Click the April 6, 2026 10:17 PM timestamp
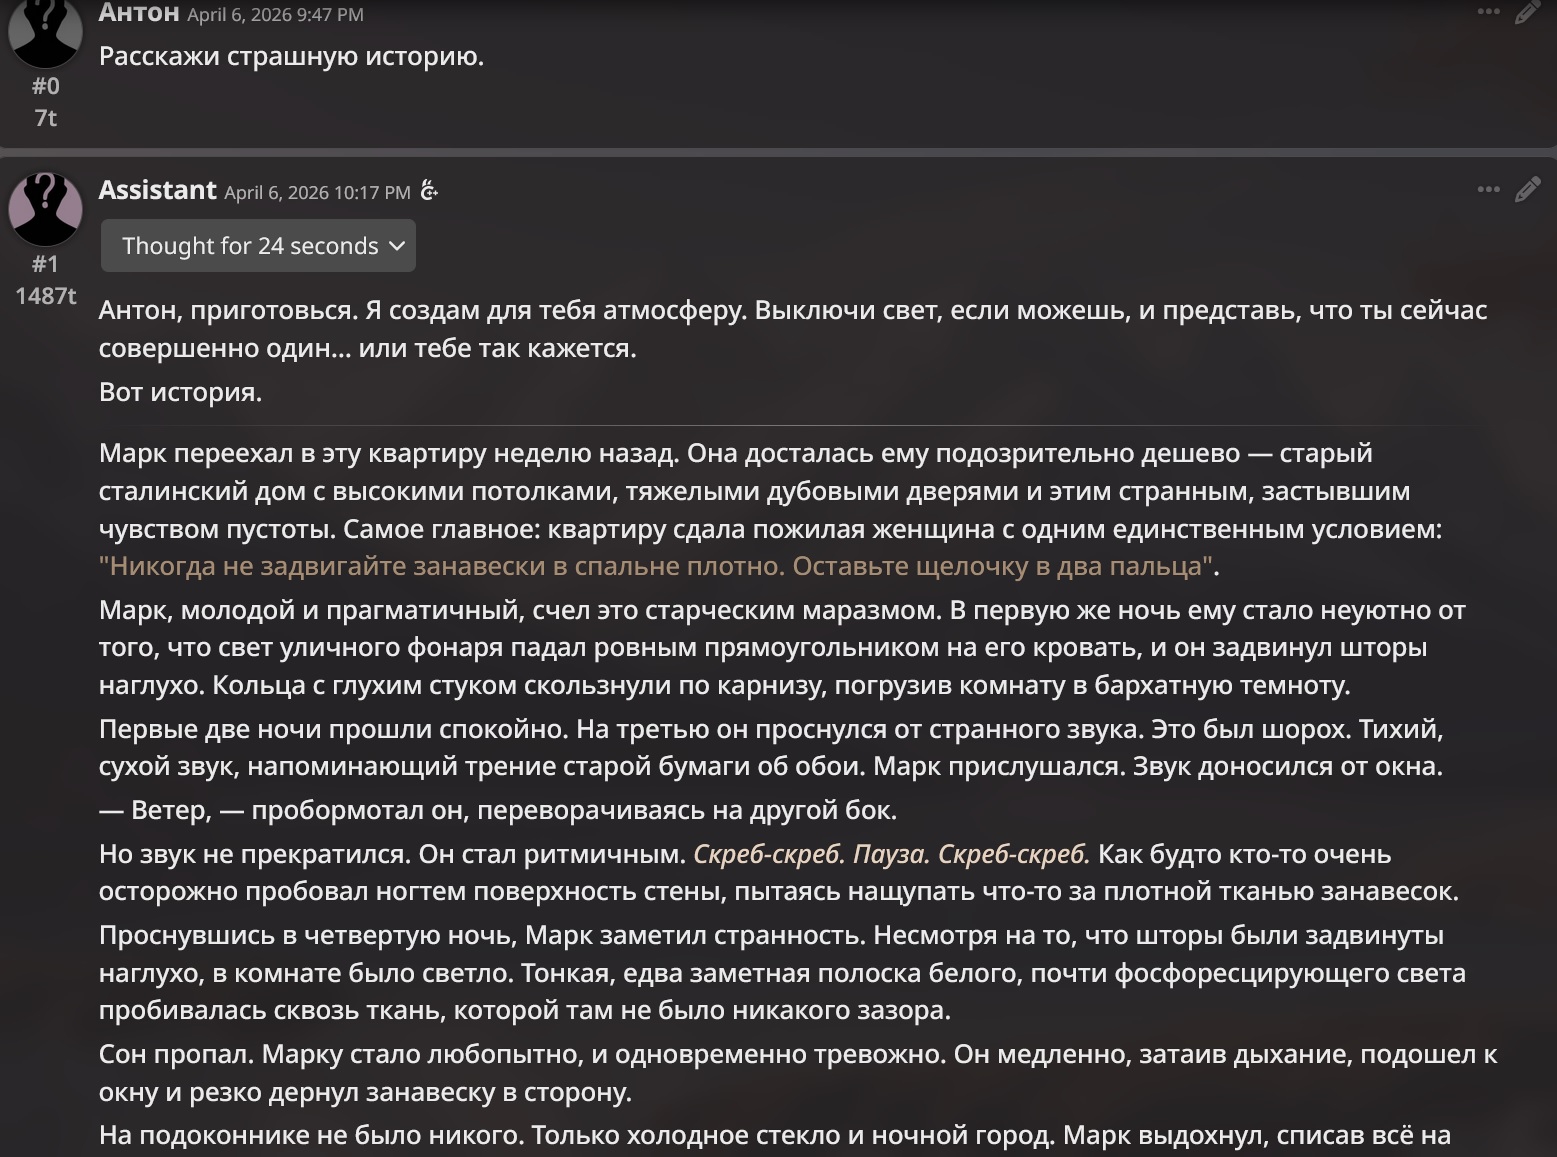This screenshot has width=1557, height=1157. coord(317,192)
